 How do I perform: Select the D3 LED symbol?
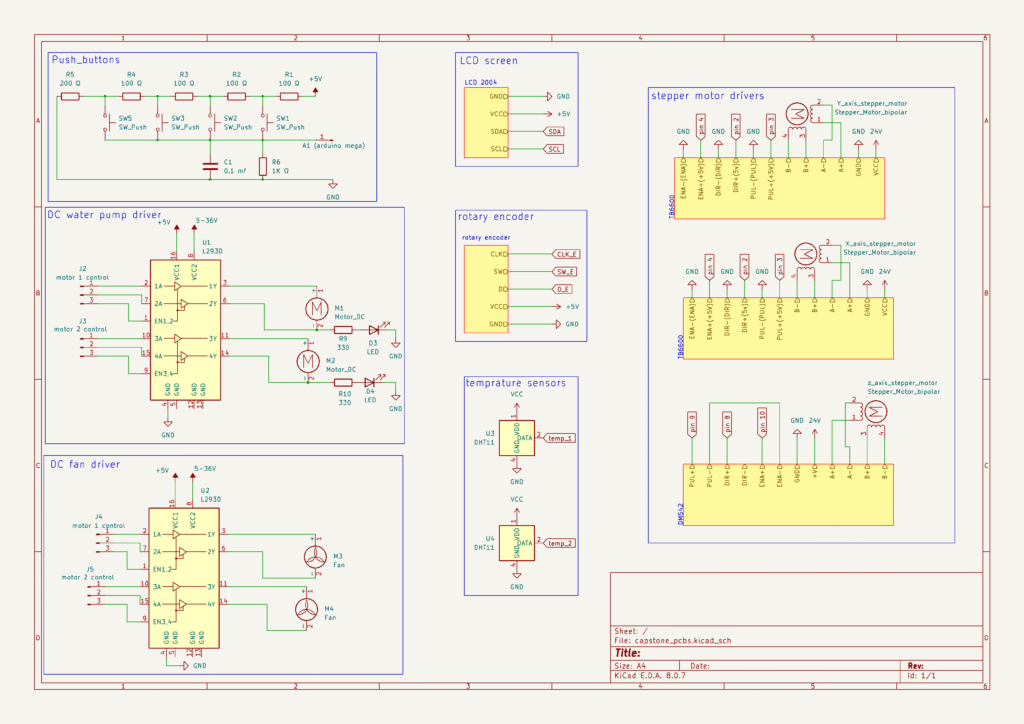pyautogui.click(x=375, y=329)
